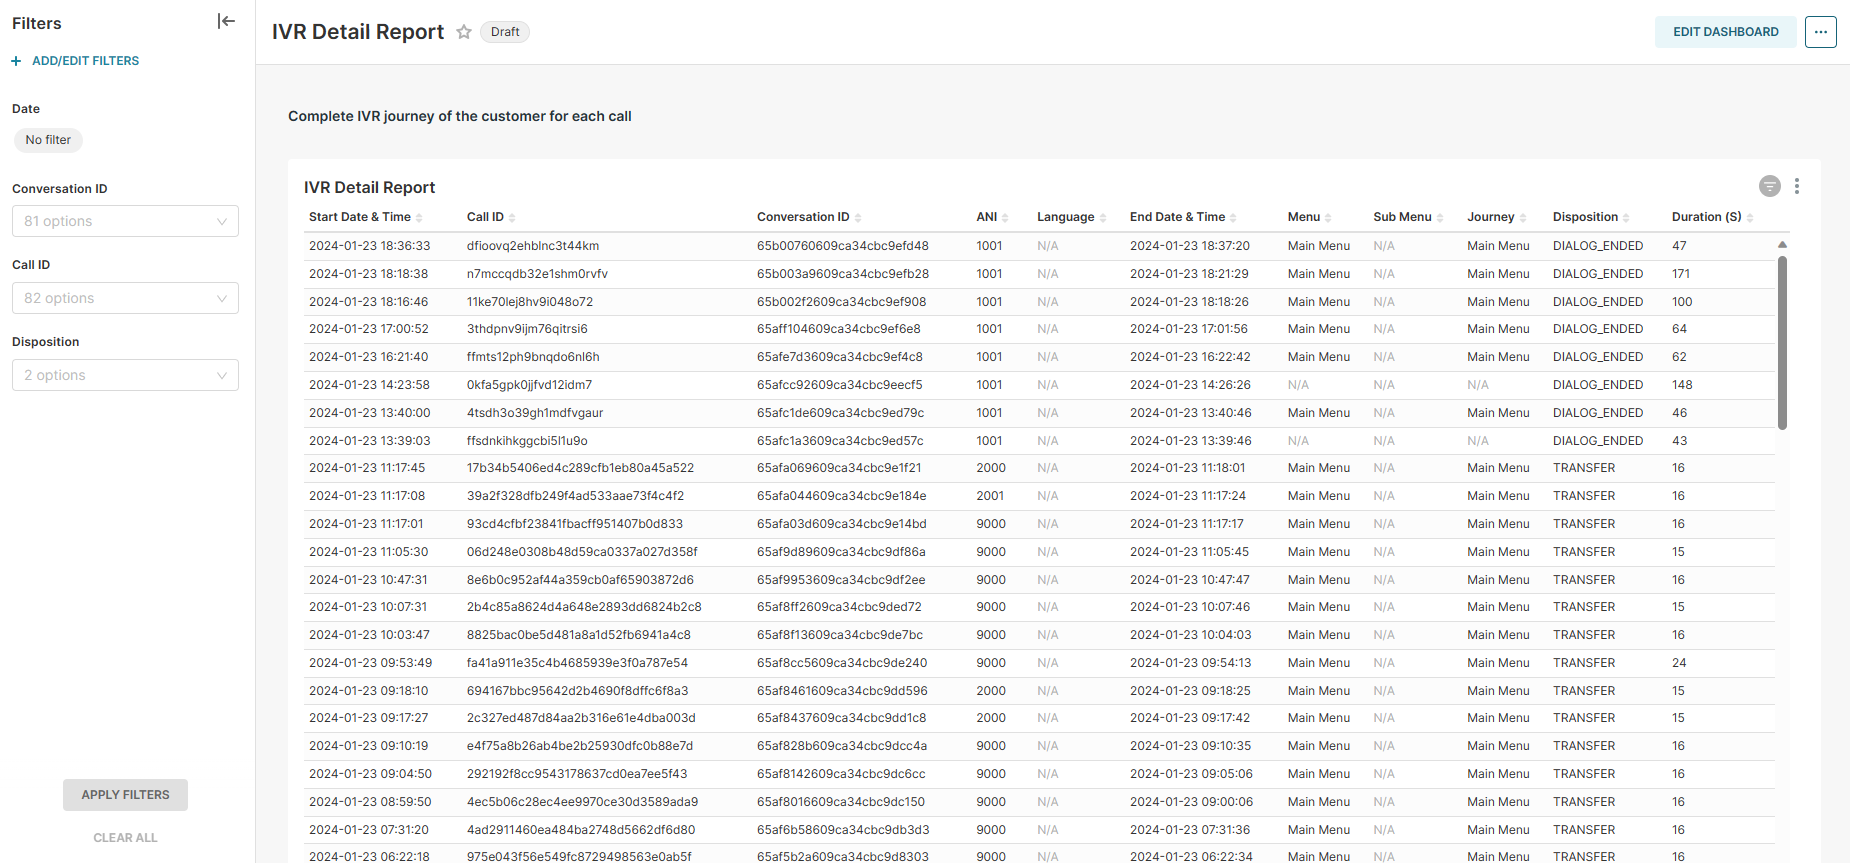This screenshot has width=1850, height=863.
Task: Open the dashboard more options ellipsis menu
Action: [1820, 32]
